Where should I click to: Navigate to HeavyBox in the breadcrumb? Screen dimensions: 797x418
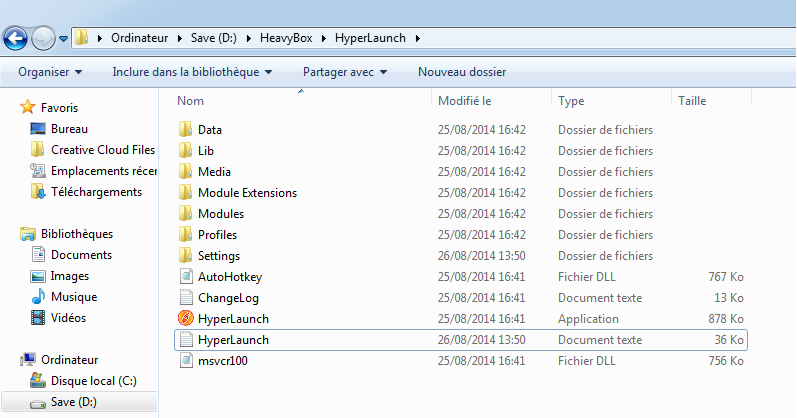point(286,38)
